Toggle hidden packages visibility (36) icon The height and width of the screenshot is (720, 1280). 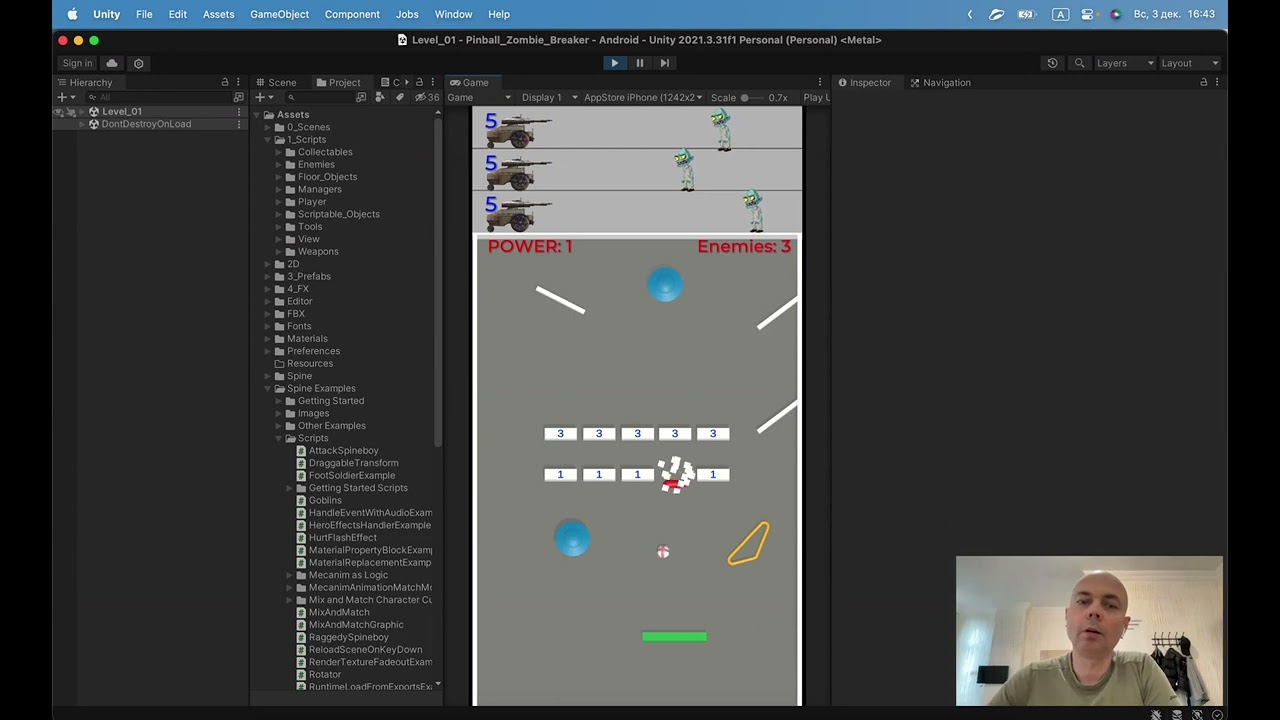[427, 97]
